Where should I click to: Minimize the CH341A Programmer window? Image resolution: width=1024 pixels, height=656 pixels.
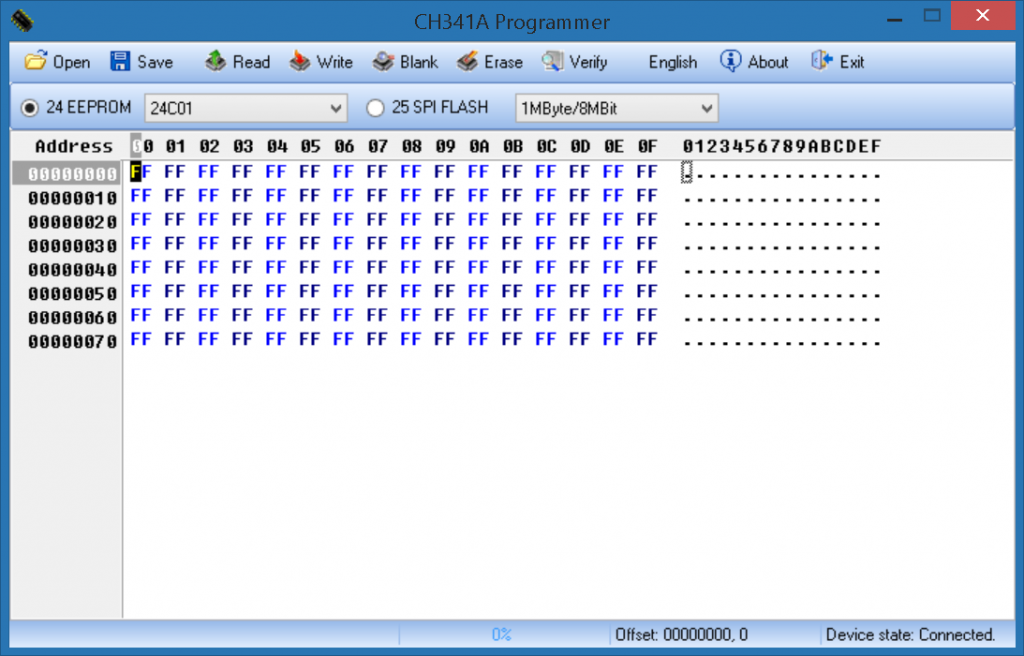[895, 18]
